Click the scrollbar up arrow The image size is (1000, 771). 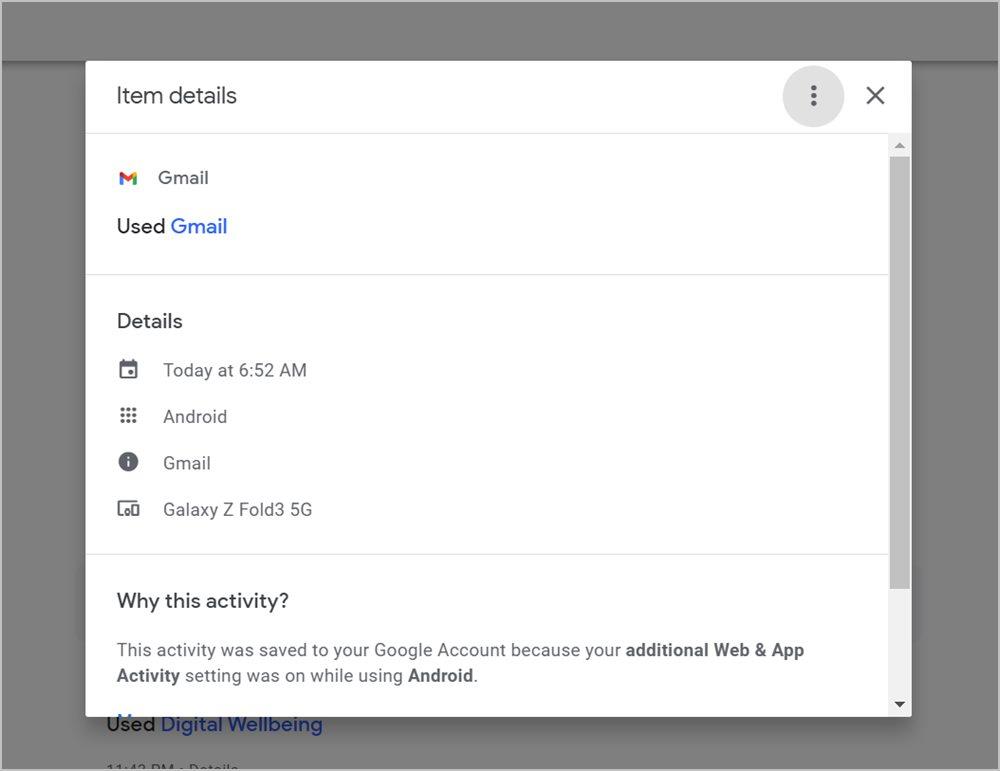point(900,145)
